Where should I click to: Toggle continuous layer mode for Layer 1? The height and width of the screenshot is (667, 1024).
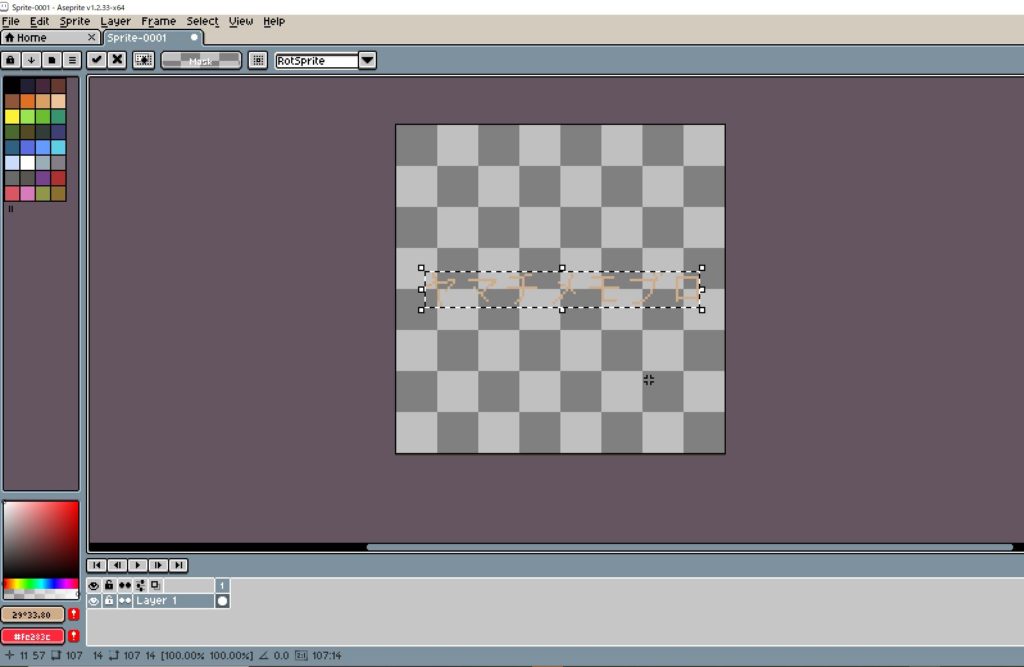point(125,601)
